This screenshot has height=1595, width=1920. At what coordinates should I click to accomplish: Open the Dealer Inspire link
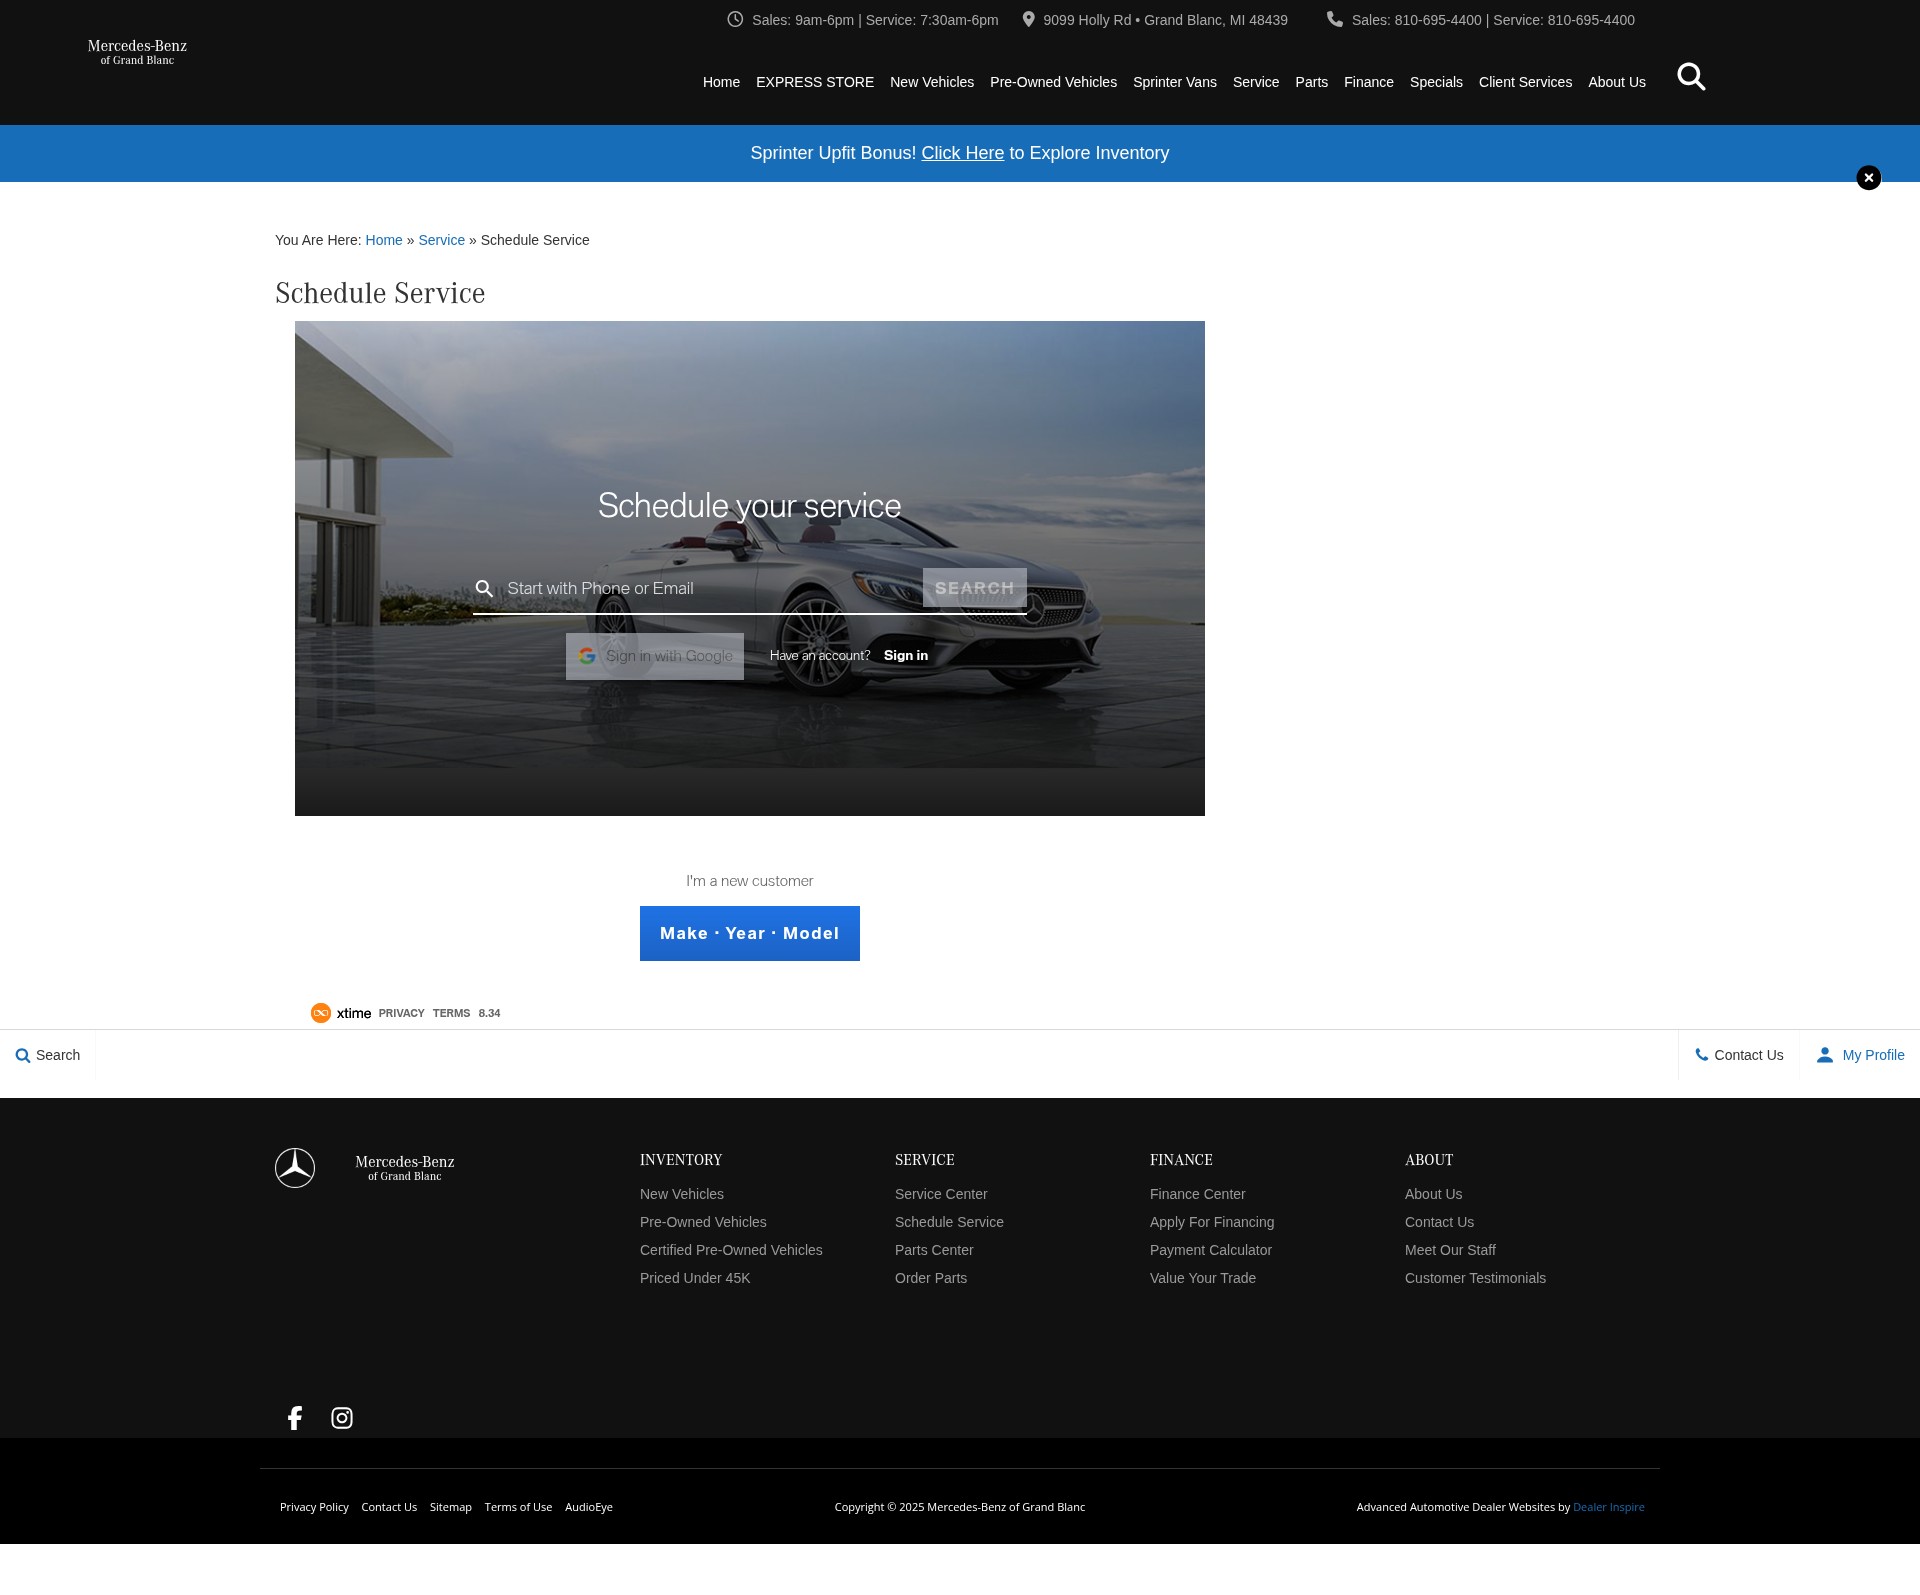[1609, 1507]
